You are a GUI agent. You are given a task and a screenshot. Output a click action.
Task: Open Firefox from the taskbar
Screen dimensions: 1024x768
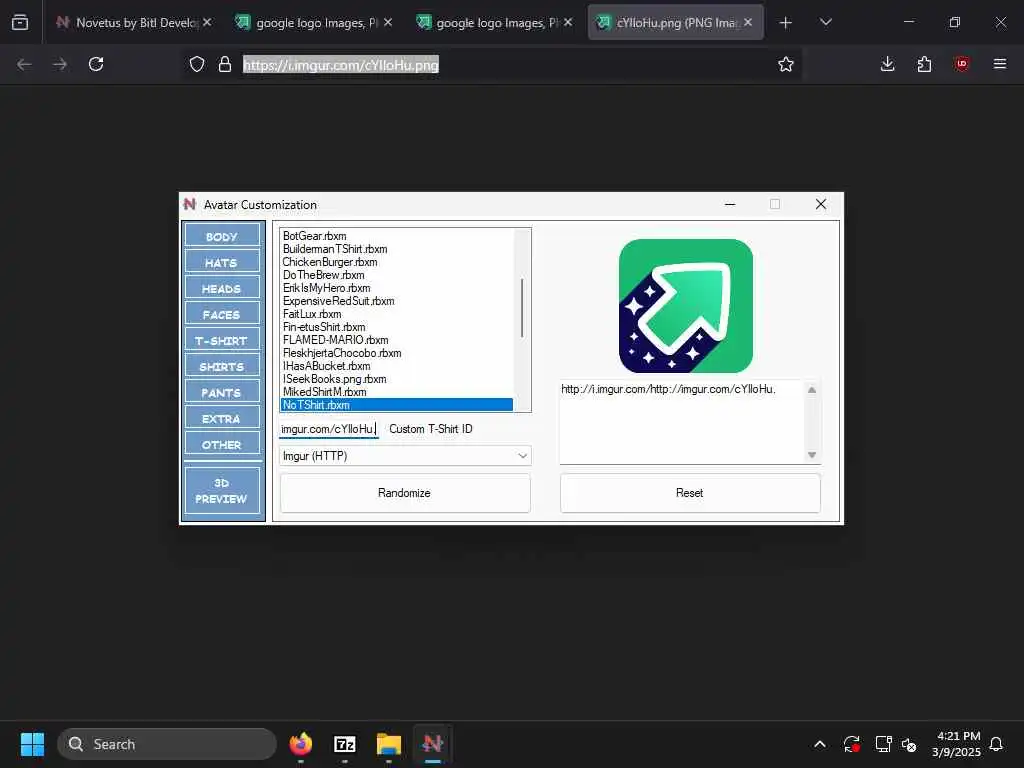click(301, 744)
